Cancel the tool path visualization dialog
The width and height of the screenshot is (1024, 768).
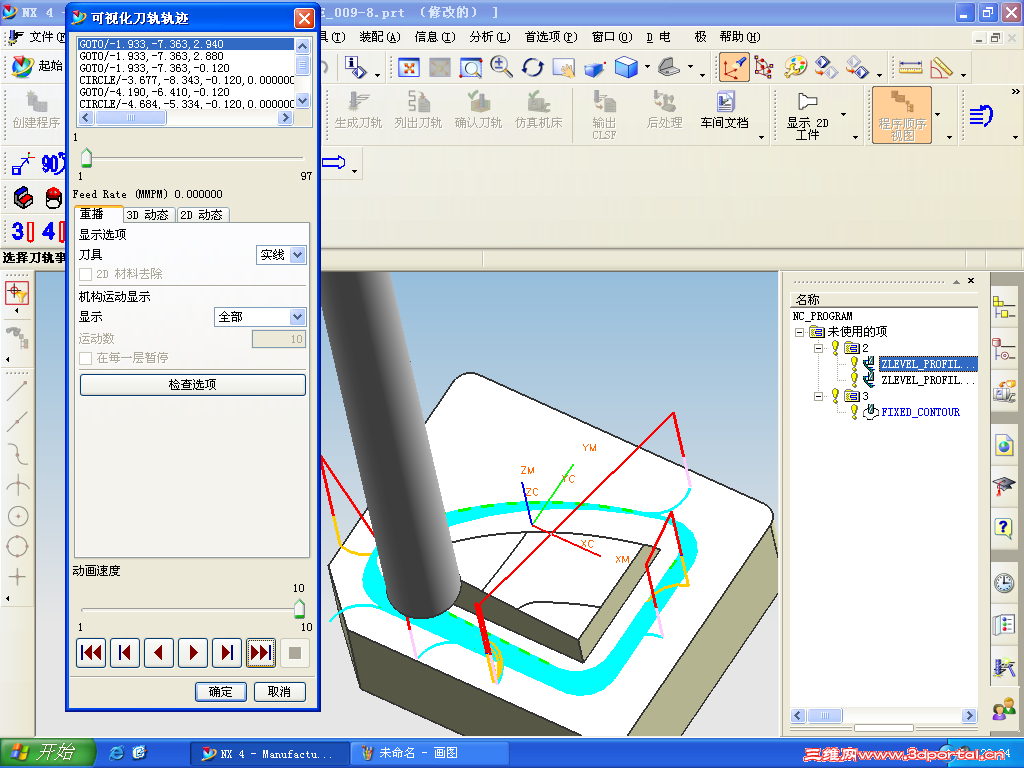point(279,692)
